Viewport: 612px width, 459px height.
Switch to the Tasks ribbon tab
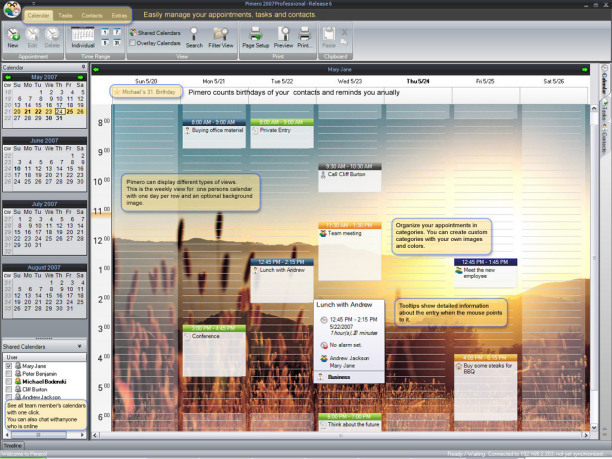coord(65,16)
